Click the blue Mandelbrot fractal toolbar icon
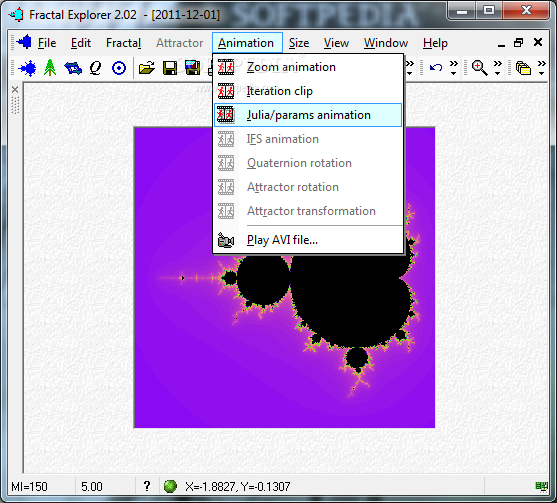Viewport: 557px width, 503px height. (x=27, y=67)
